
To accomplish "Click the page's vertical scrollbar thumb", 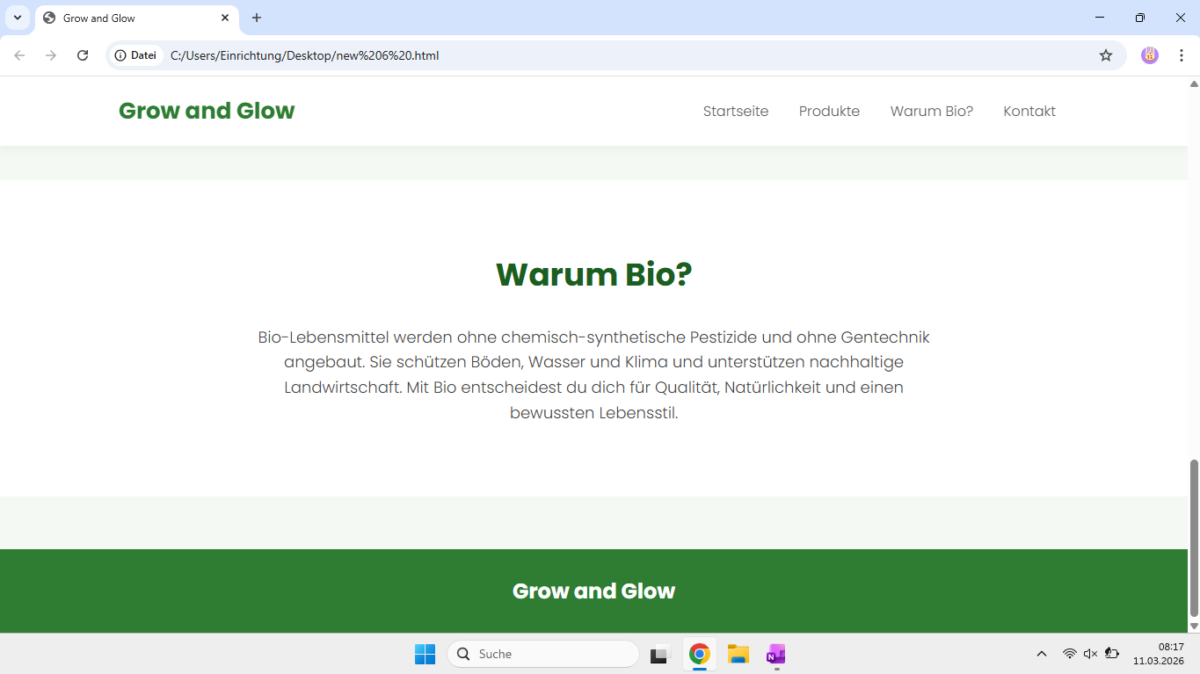I will (x=1193, y=538).
